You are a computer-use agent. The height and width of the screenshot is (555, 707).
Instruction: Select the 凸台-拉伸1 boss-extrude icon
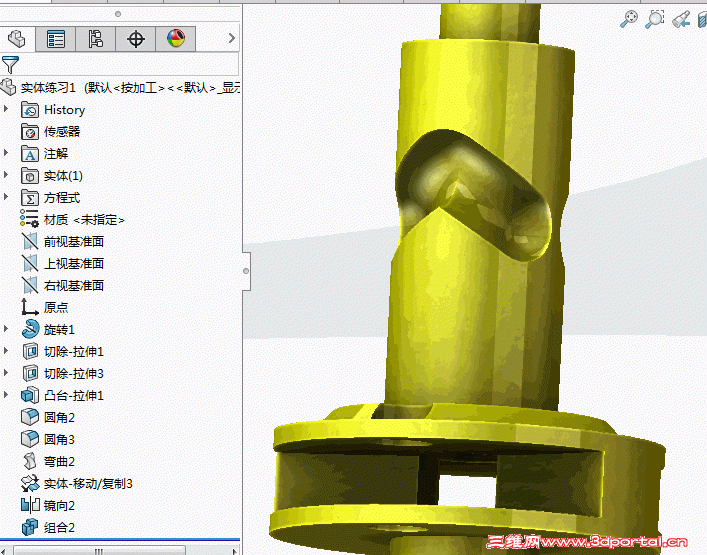(30, 395)
